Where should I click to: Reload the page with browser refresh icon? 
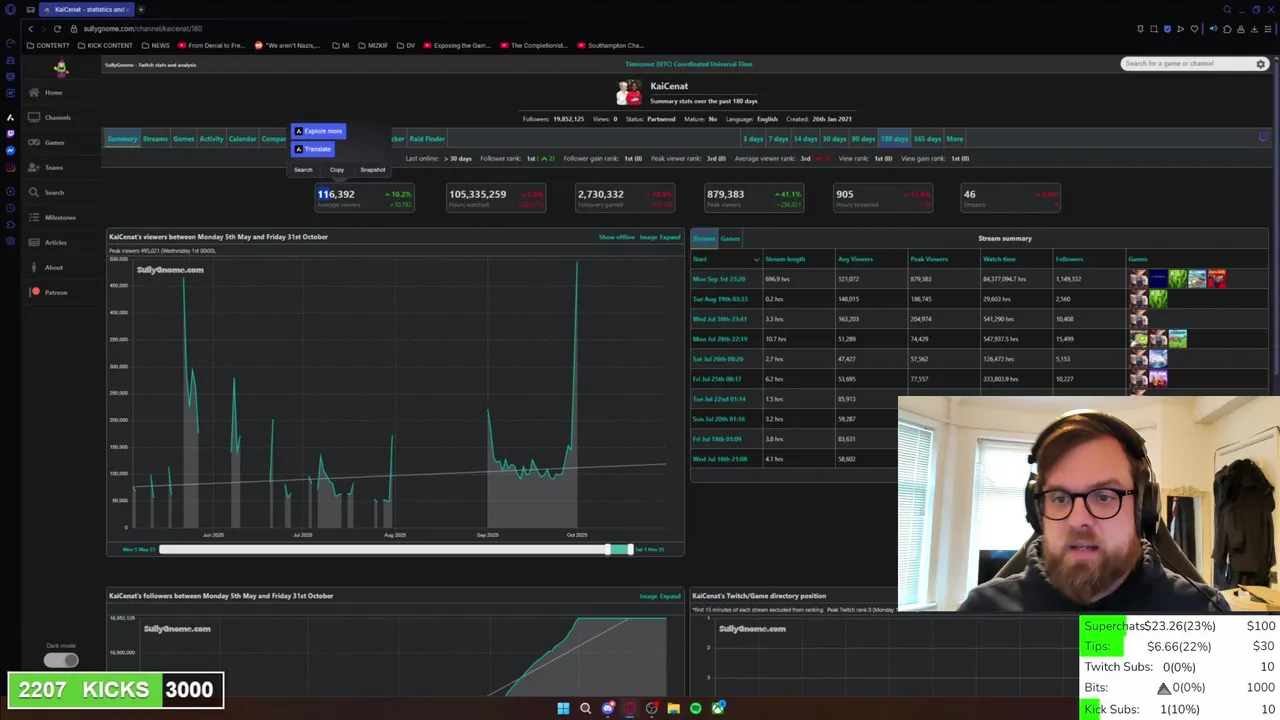57,29
